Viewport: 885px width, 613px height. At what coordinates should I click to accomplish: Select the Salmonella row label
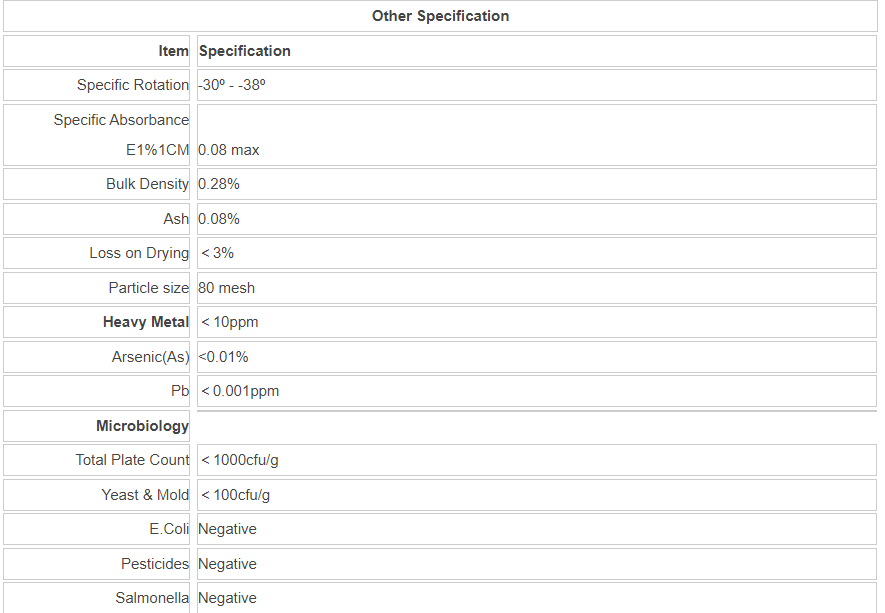[152, 598]
